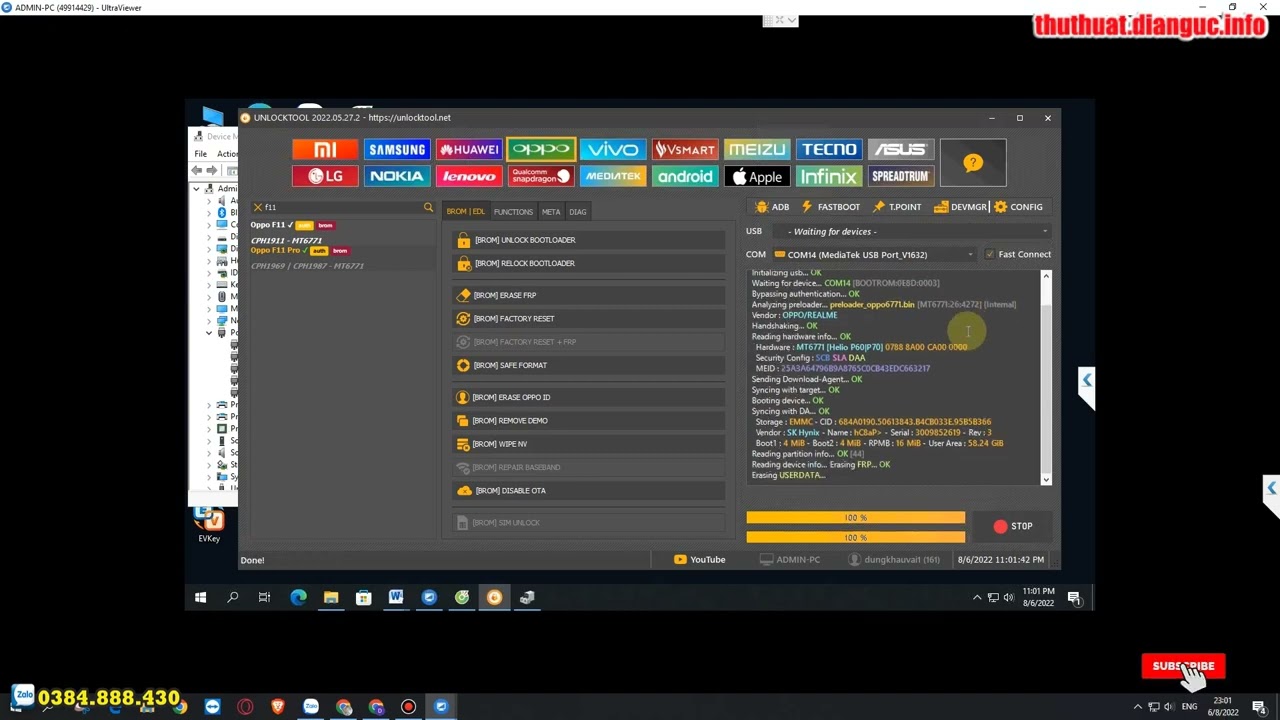Stop the current operation
Screen dimensions: 1280x720
click(x=1012, y=526)
